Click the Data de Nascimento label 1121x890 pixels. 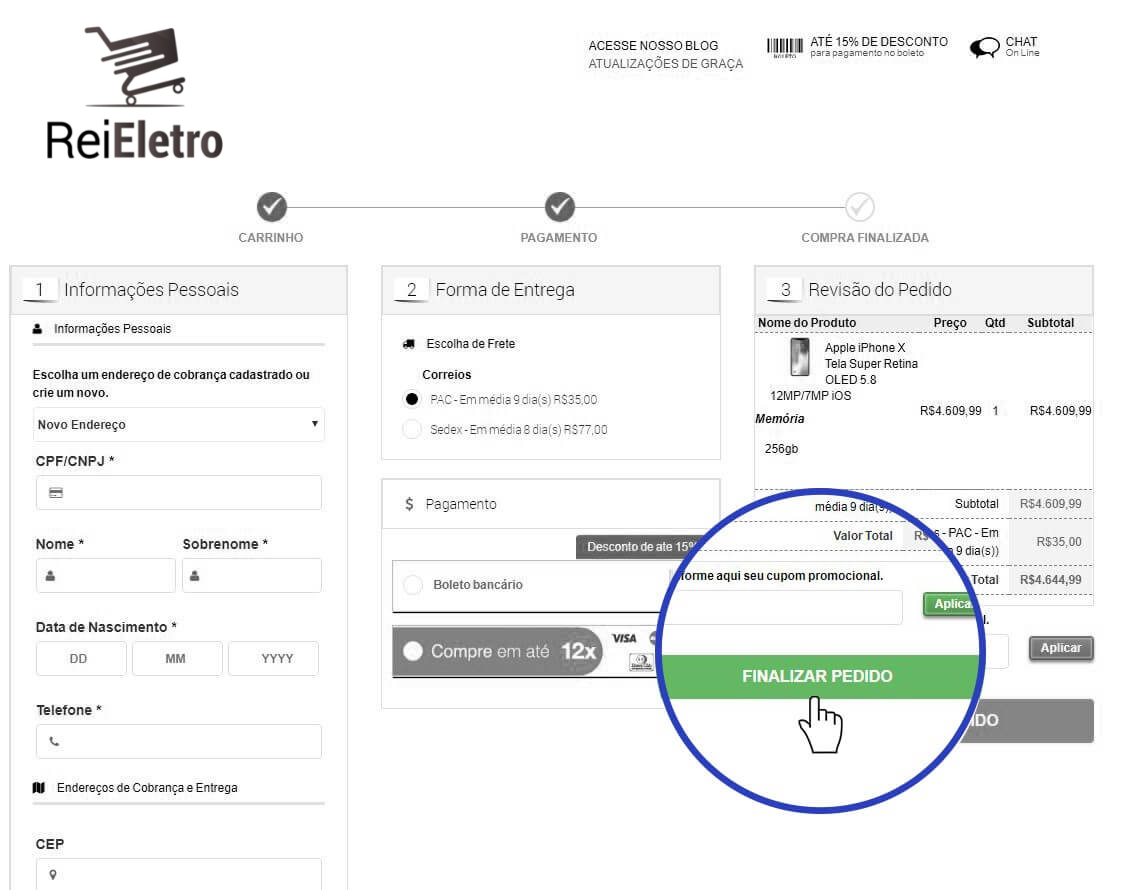coord(106,627)
